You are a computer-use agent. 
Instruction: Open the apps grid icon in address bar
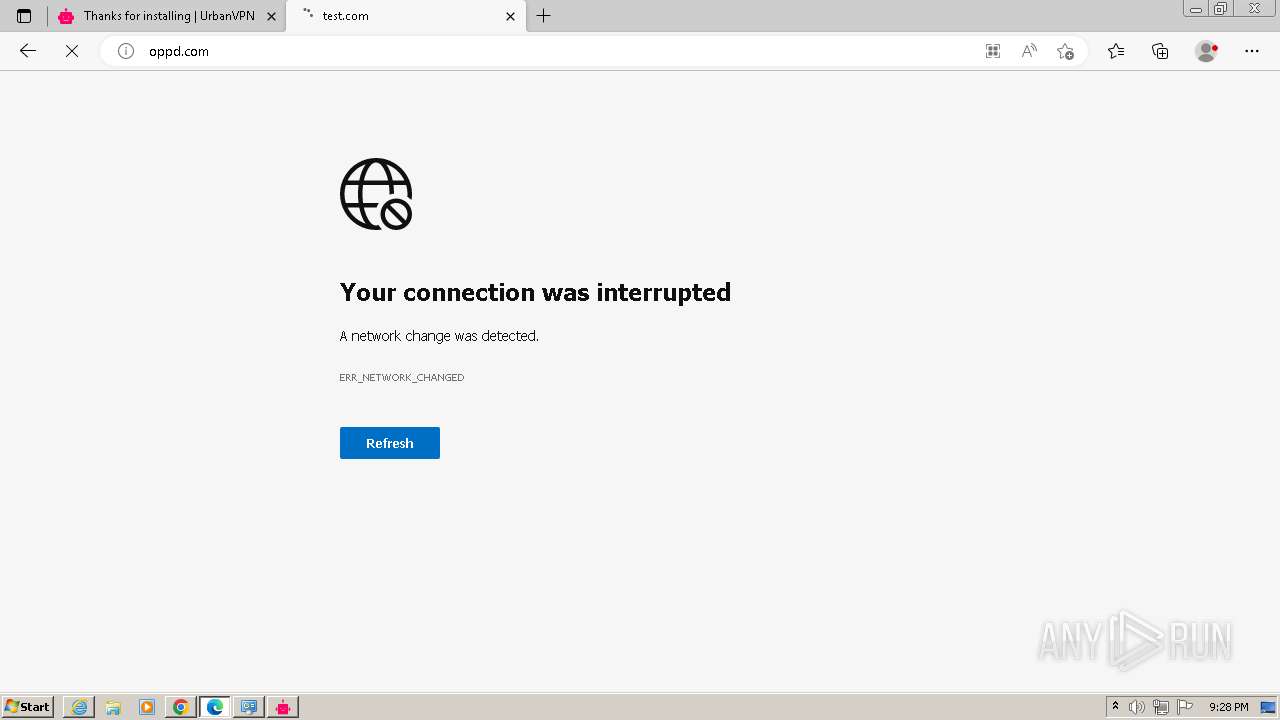[x=993, y=51]
